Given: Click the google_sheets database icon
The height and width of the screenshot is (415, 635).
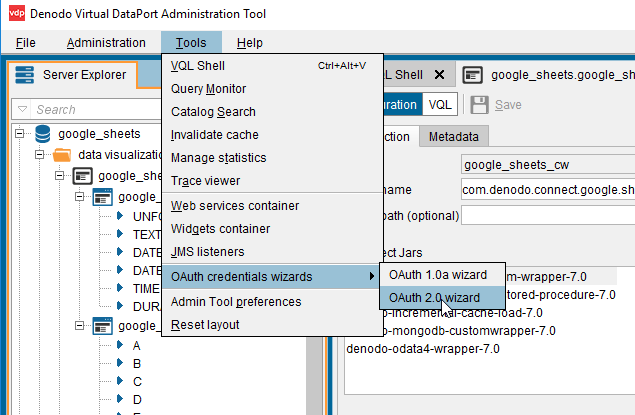Looking at the screenshot, I should click(43, 134).
